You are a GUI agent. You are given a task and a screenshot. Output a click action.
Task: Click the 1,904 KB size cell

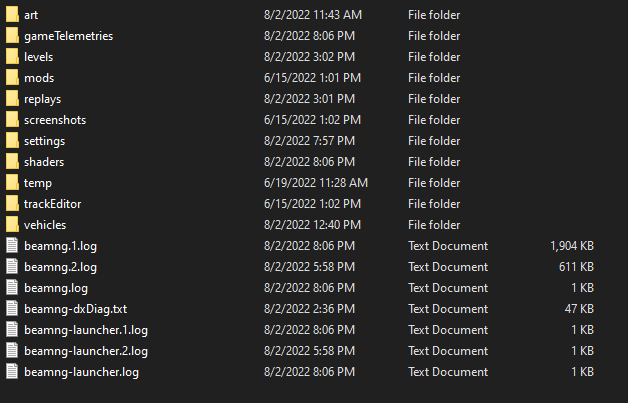tap(572, 246)
